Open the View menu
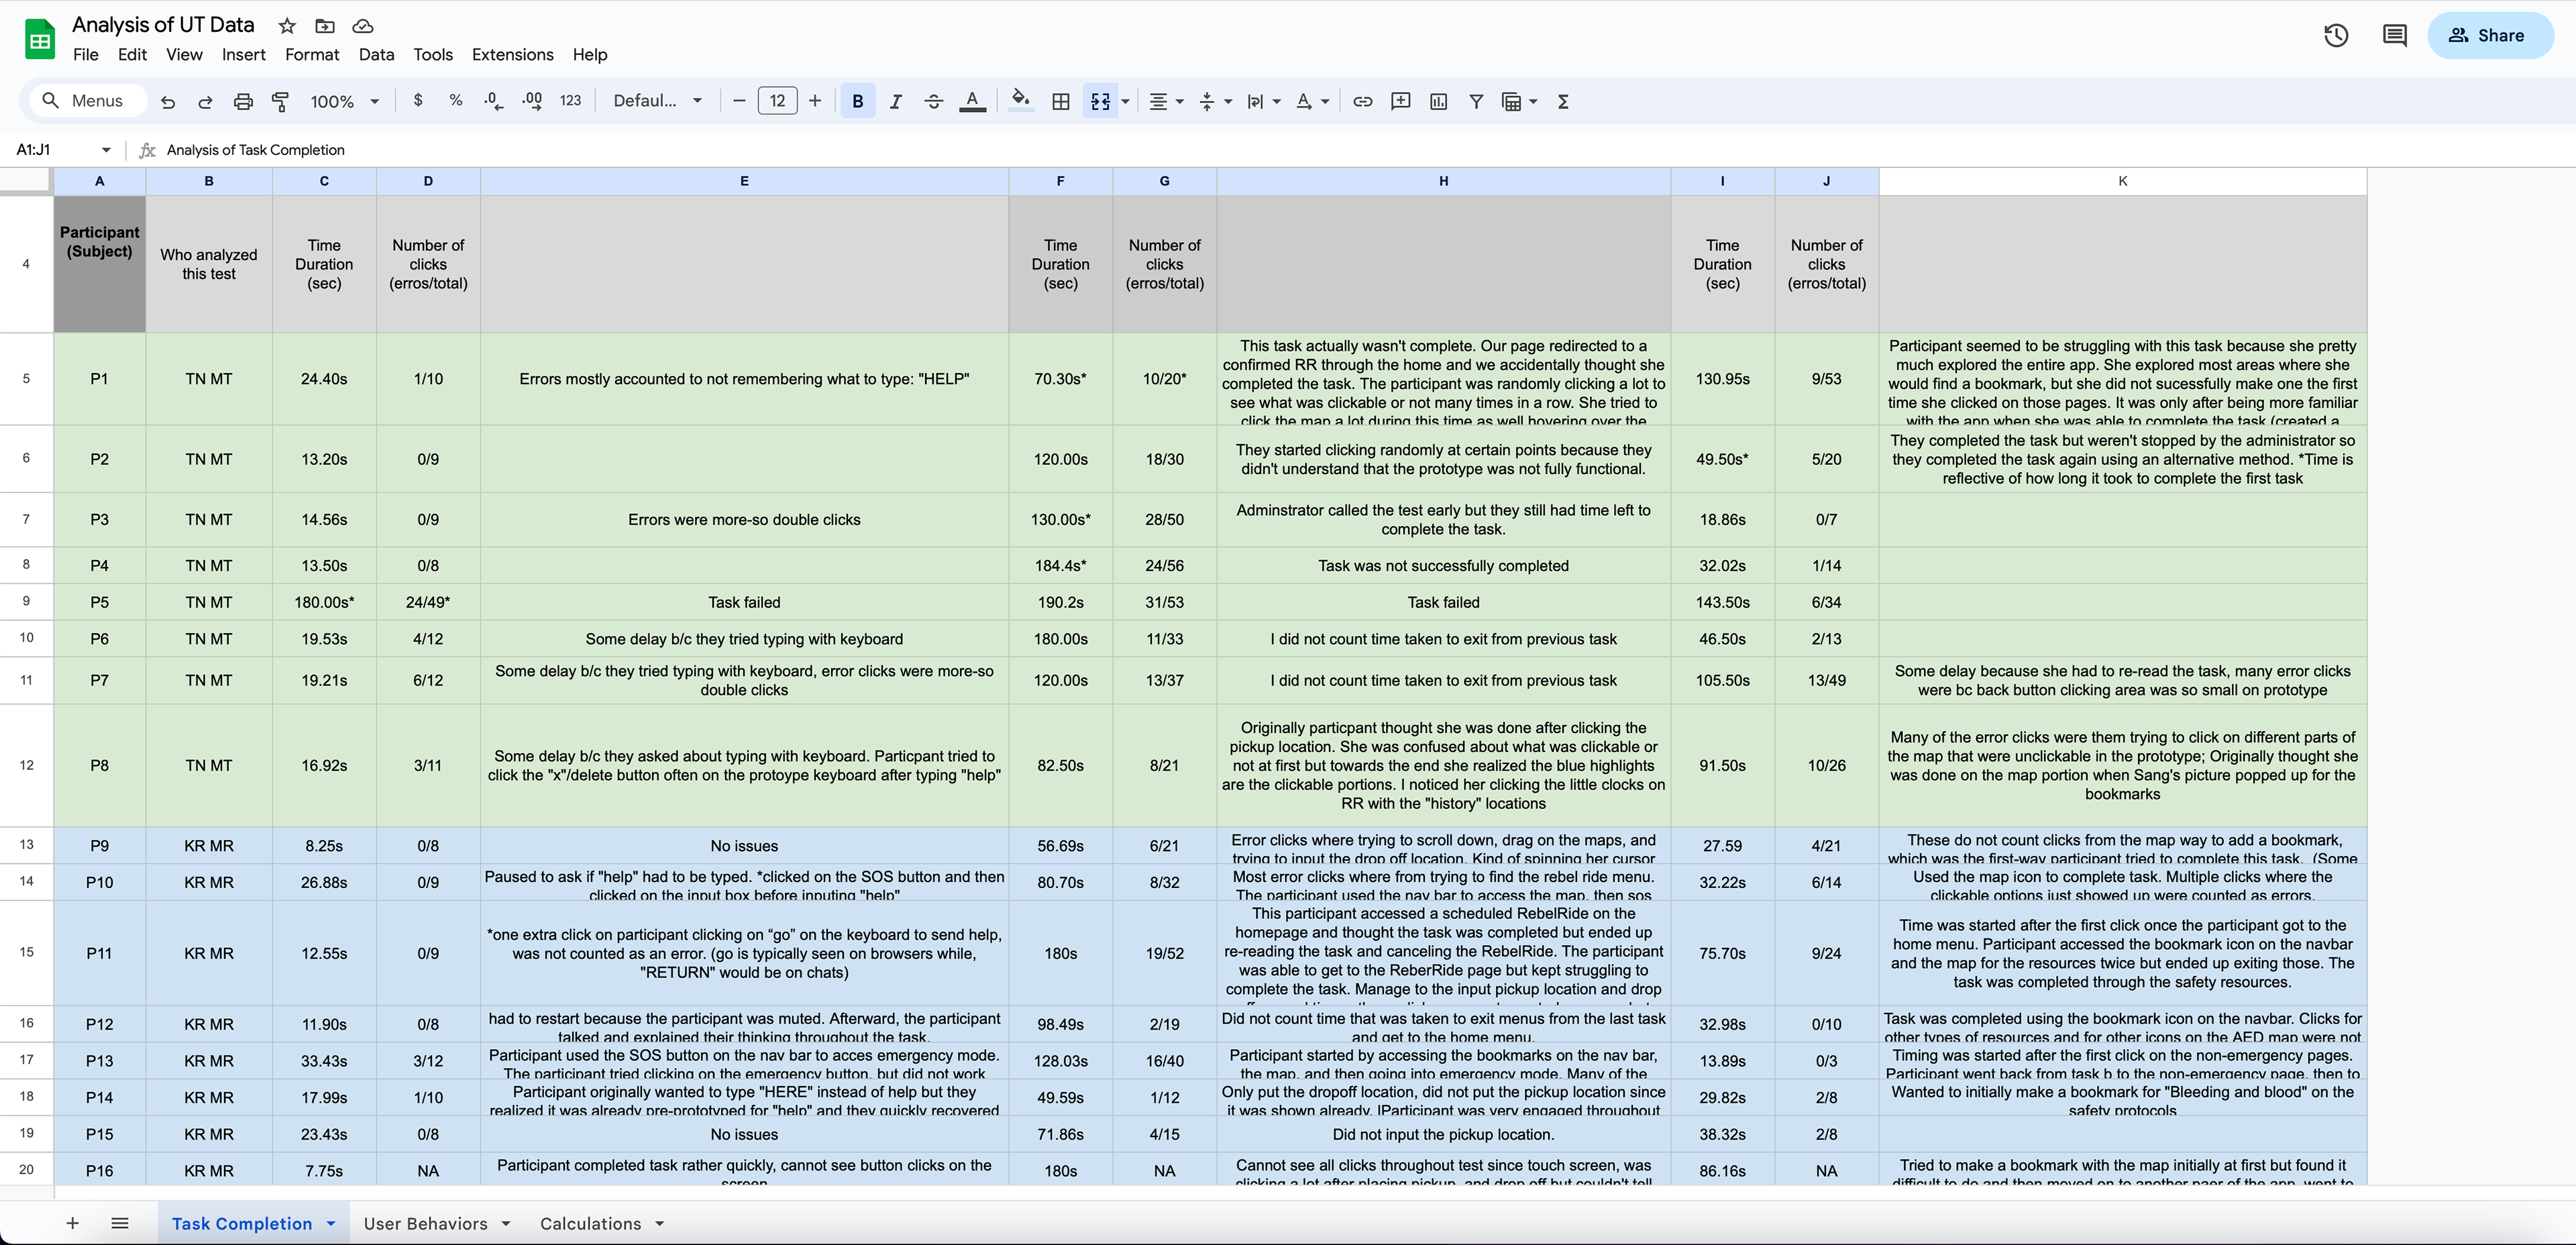The height and width of the screenshot is (1245, 2576). click(184, 55)
